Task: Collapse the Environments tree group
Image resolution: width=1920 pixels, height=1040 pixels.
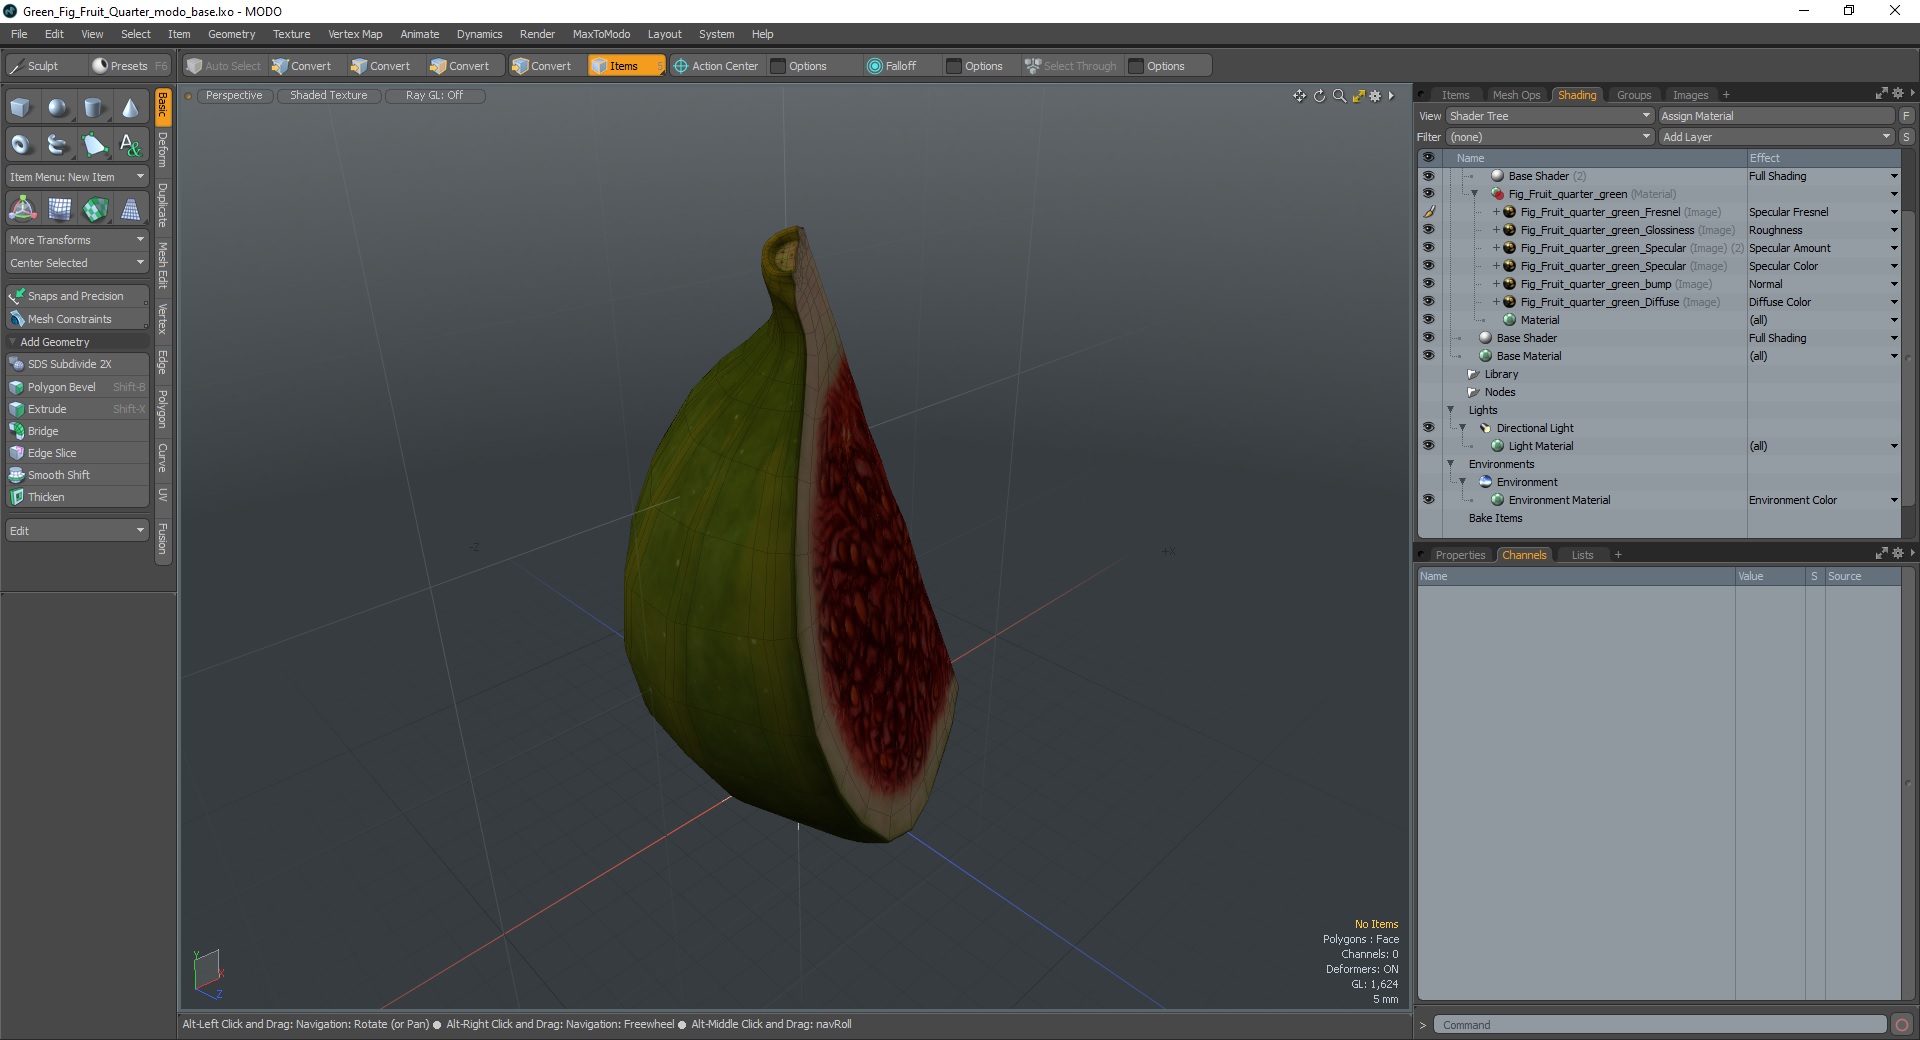Action: tap(1451, 464)
